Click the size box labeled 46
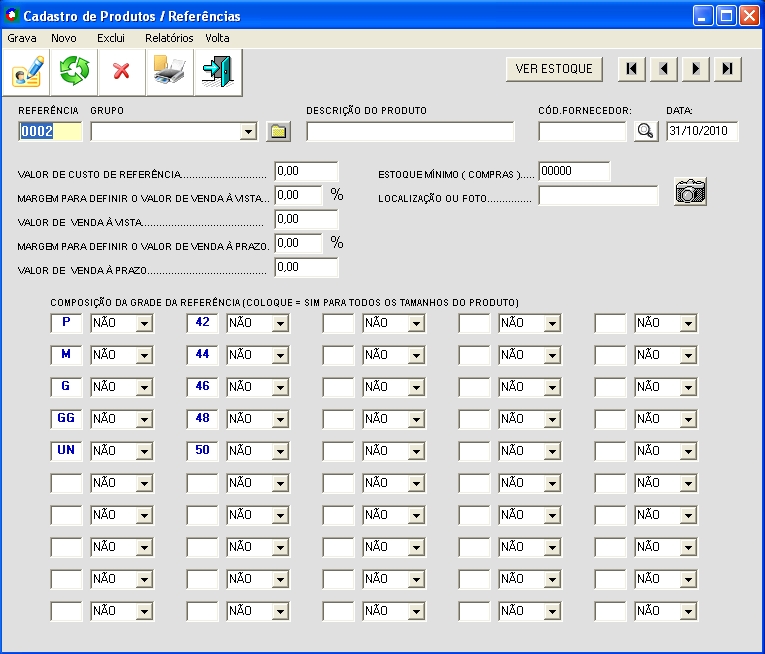Viewport: 765px width, 654px height. [x=202, y=387]
